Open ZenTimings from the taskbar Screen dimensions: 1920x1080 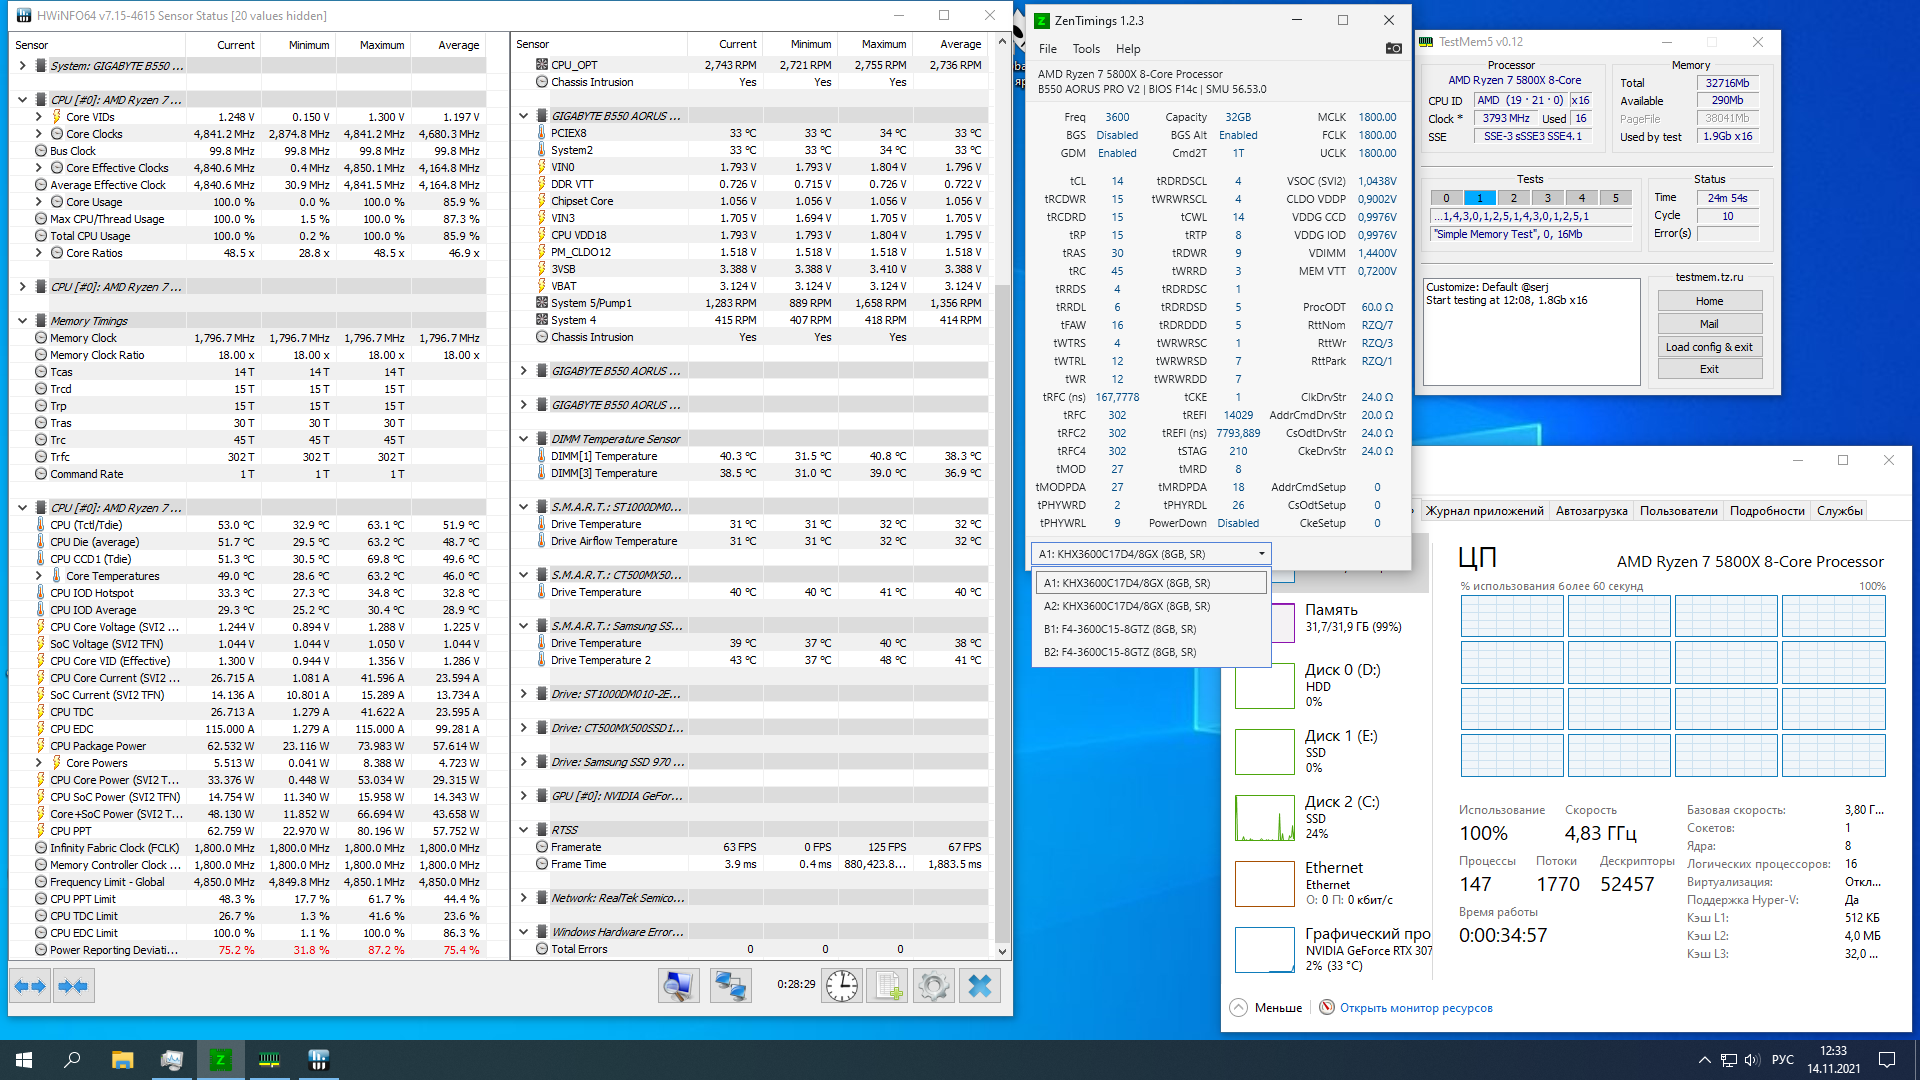click(x=221, y=1060)
